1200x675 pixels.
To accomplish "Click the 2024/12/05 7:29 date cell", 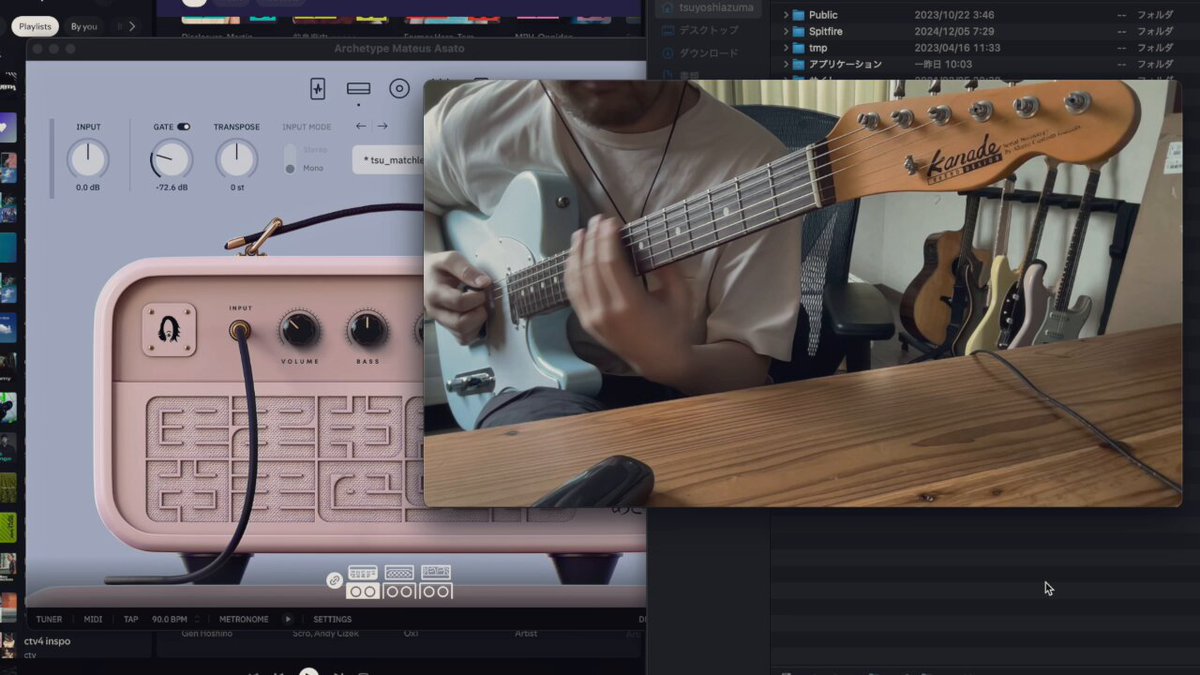I will pyautogui.click(x=954, y=31).
